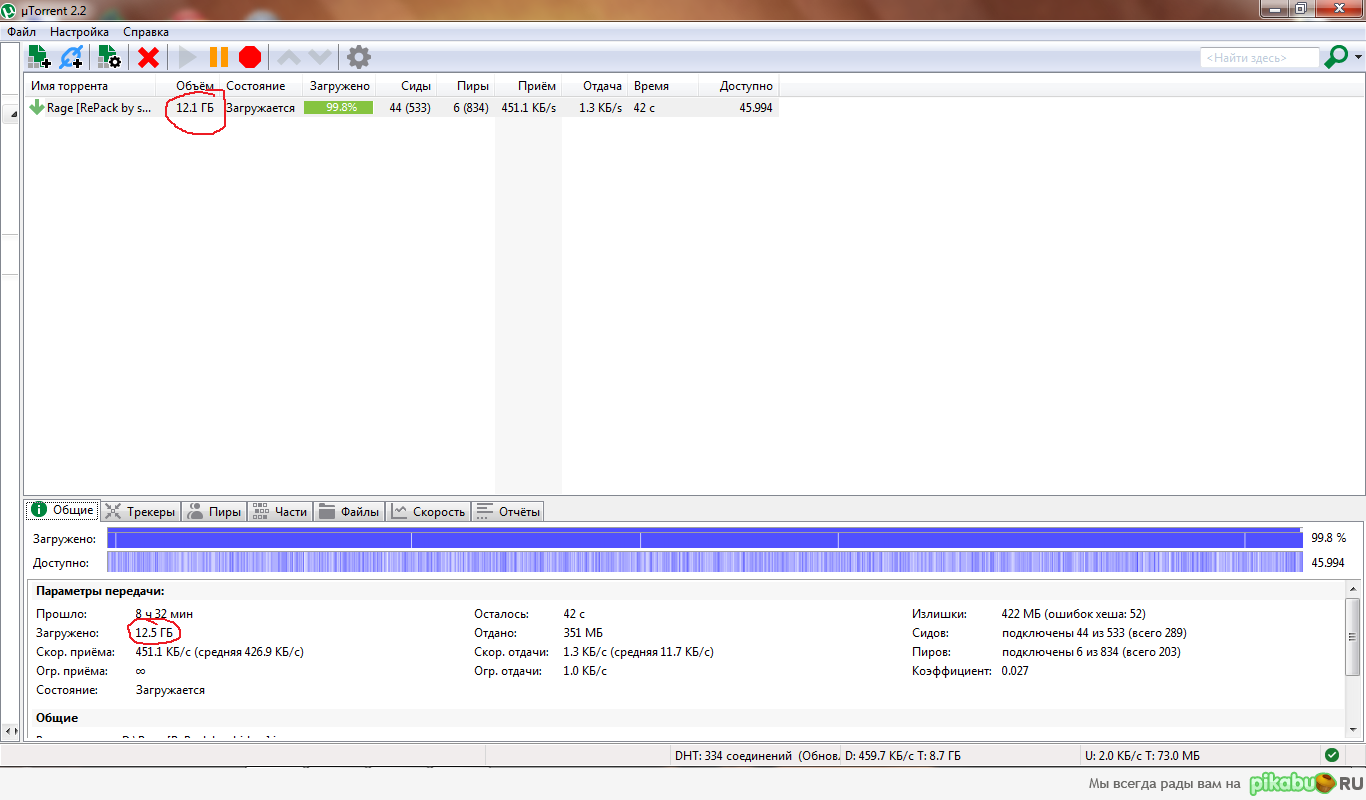Open the Файл menu
This screenshot has height=800, width=1366.
(x=22, y=32)
